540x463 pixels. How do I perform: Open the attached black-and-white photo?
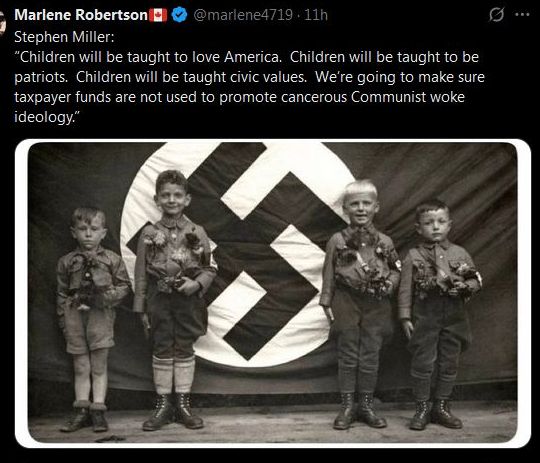tap(272, 292)
